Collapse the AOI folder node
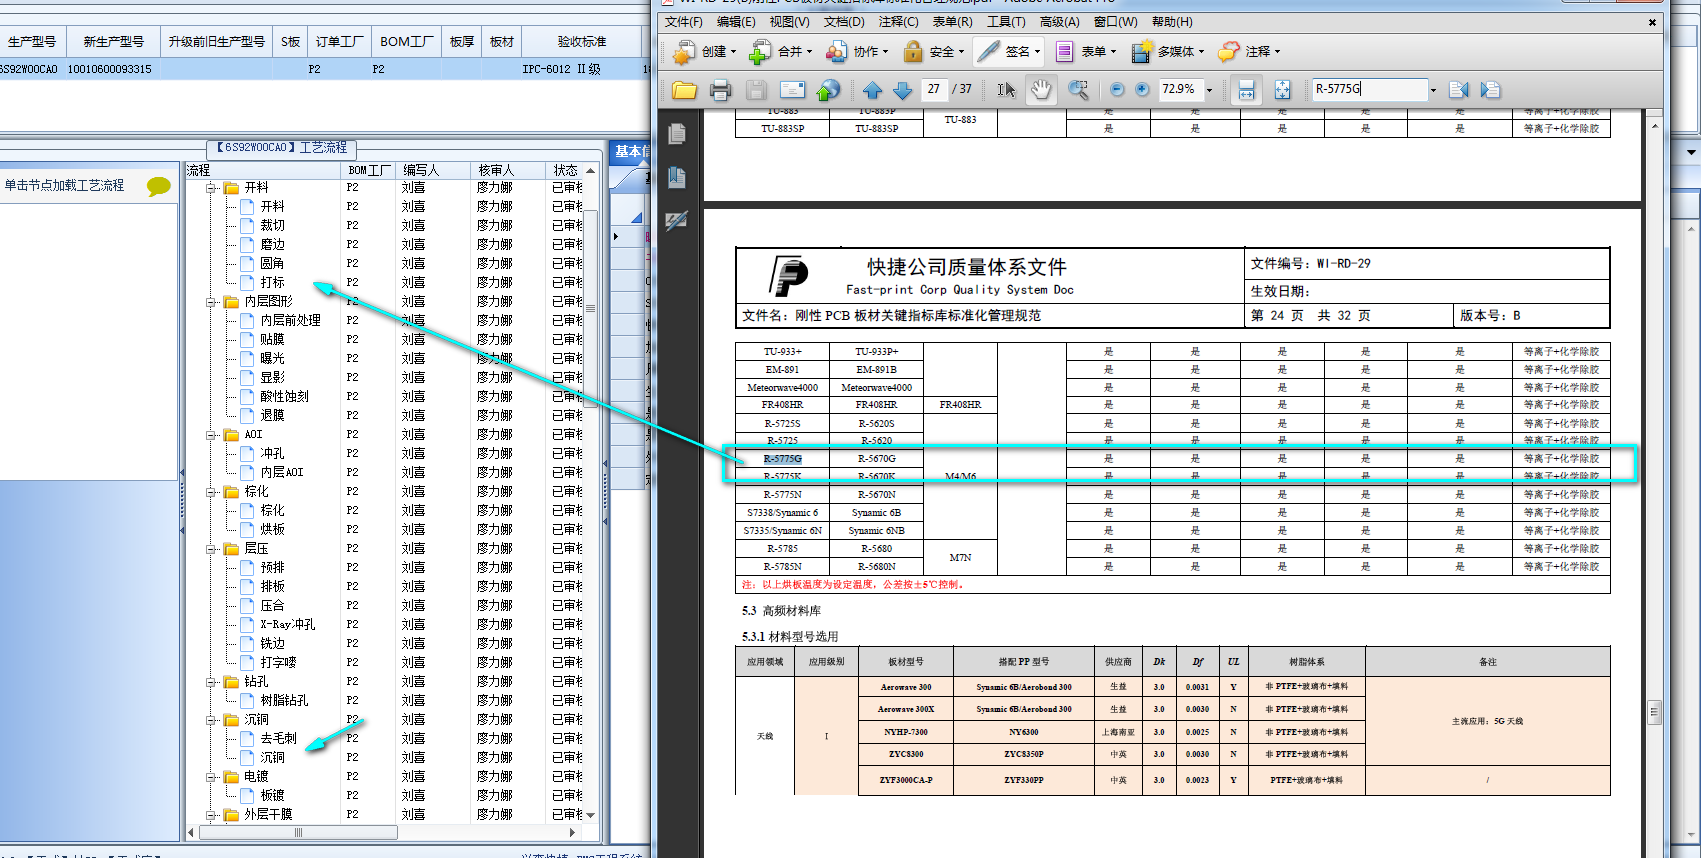The image size is (1701, 858). 212,435
